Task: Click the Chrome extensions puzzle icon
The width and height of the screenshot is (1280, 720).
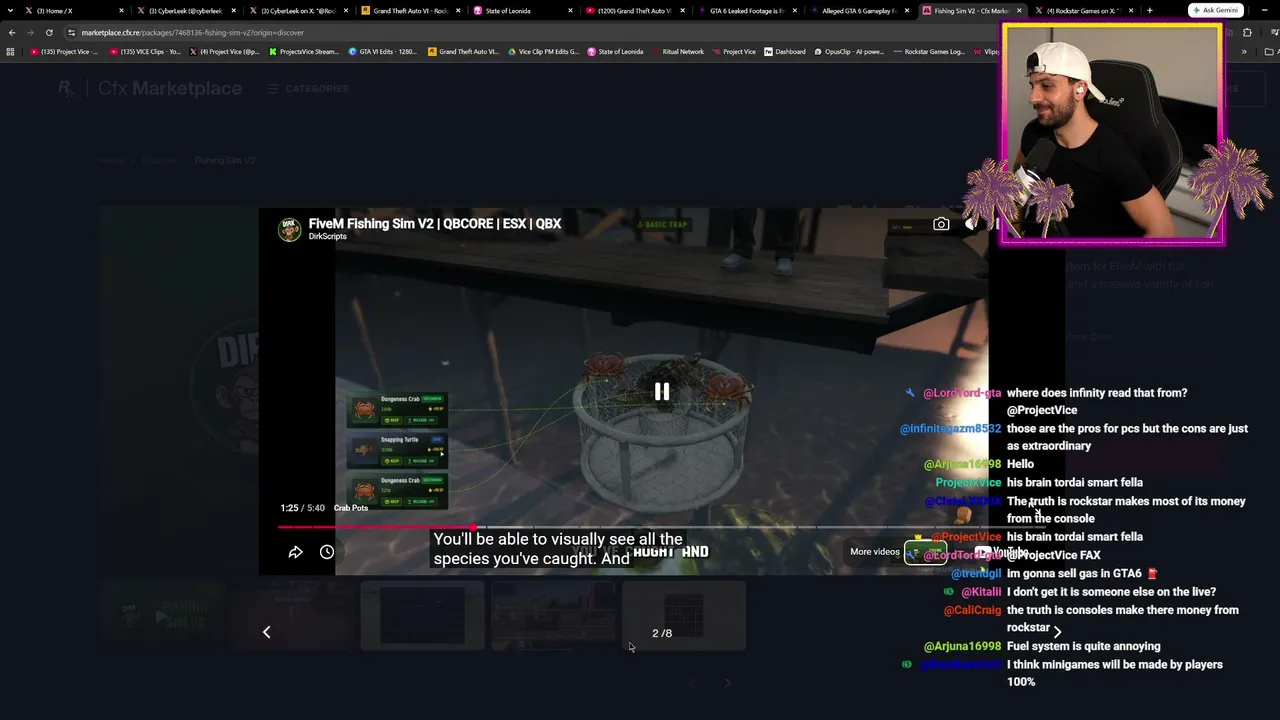Action: (1247, 32)
